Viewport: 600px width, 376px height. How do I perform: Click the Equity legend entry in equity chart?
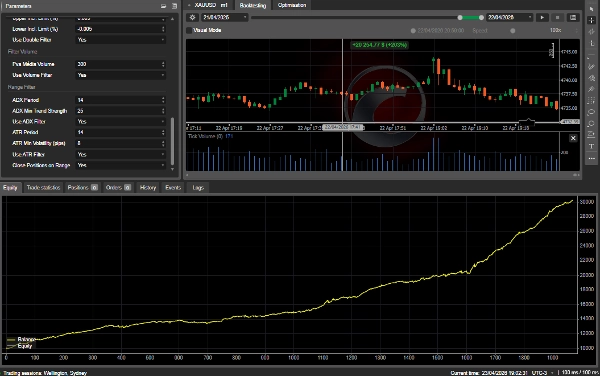pyautogui.click(x=20, y=346)
